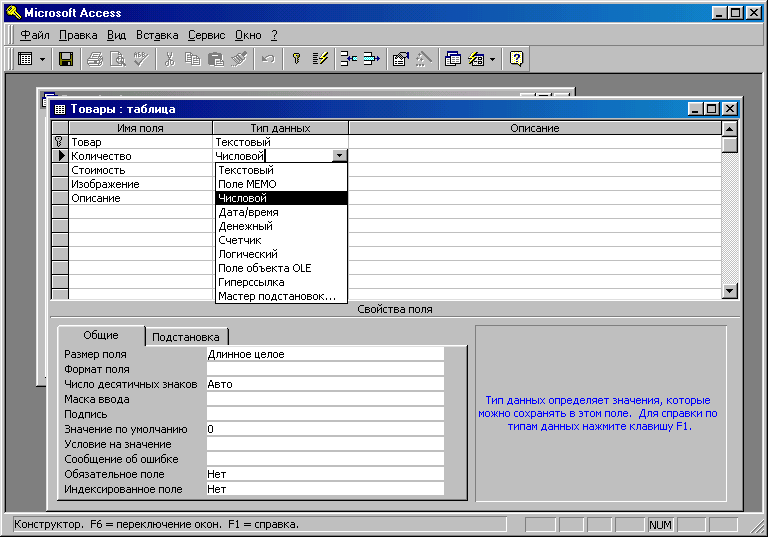Choose Поле МЕМО from data type list

(x=281, y=184)
